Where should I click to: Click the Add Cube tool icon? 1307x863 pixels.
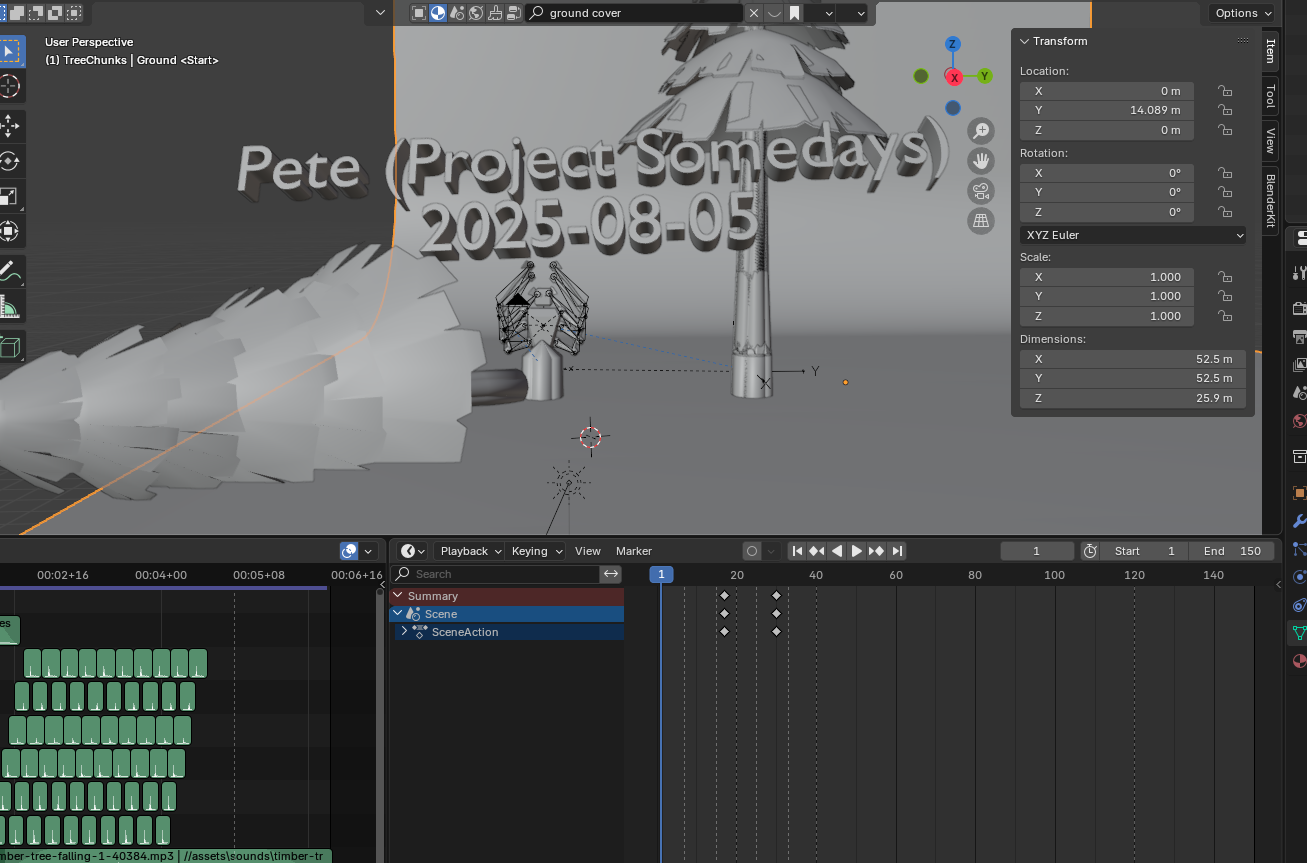click(9, 347)
